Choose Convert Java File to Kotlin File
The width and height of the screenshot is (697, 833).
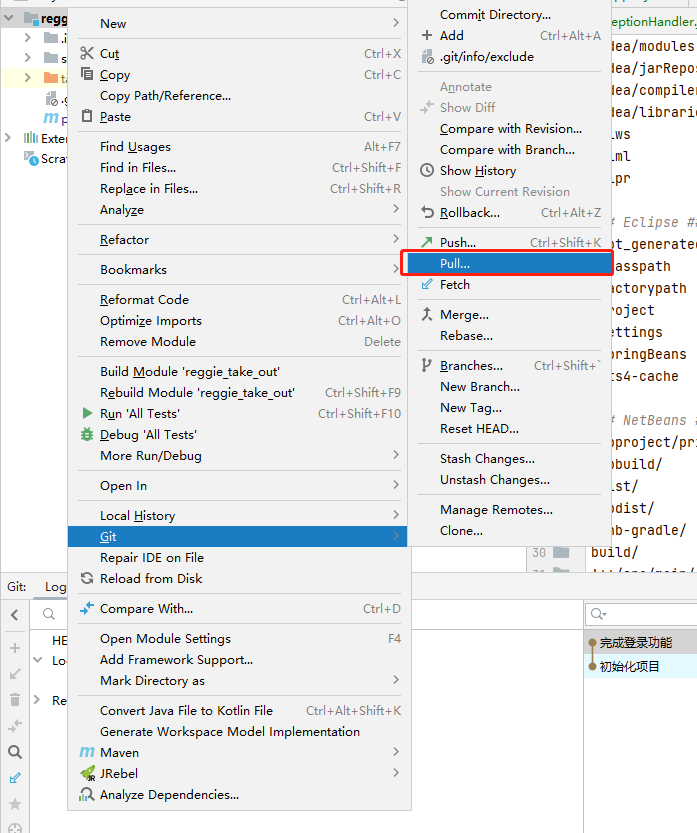pyautogui.click(x=240, y=710)
